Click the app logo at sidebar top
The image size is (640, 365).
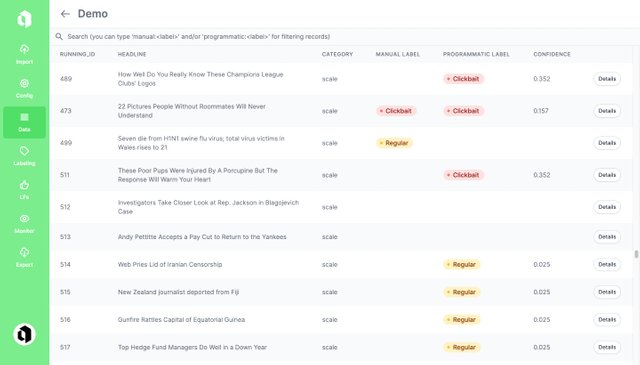[x=24, y=19]
